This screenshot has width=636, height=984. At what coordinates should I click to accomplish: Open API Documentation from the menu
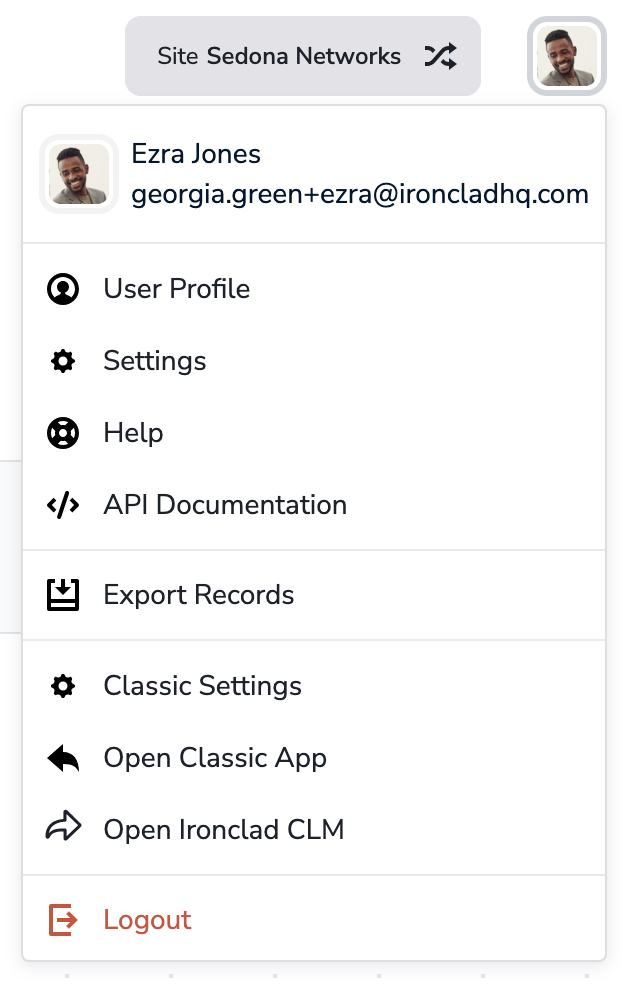(x=314, y=505)
